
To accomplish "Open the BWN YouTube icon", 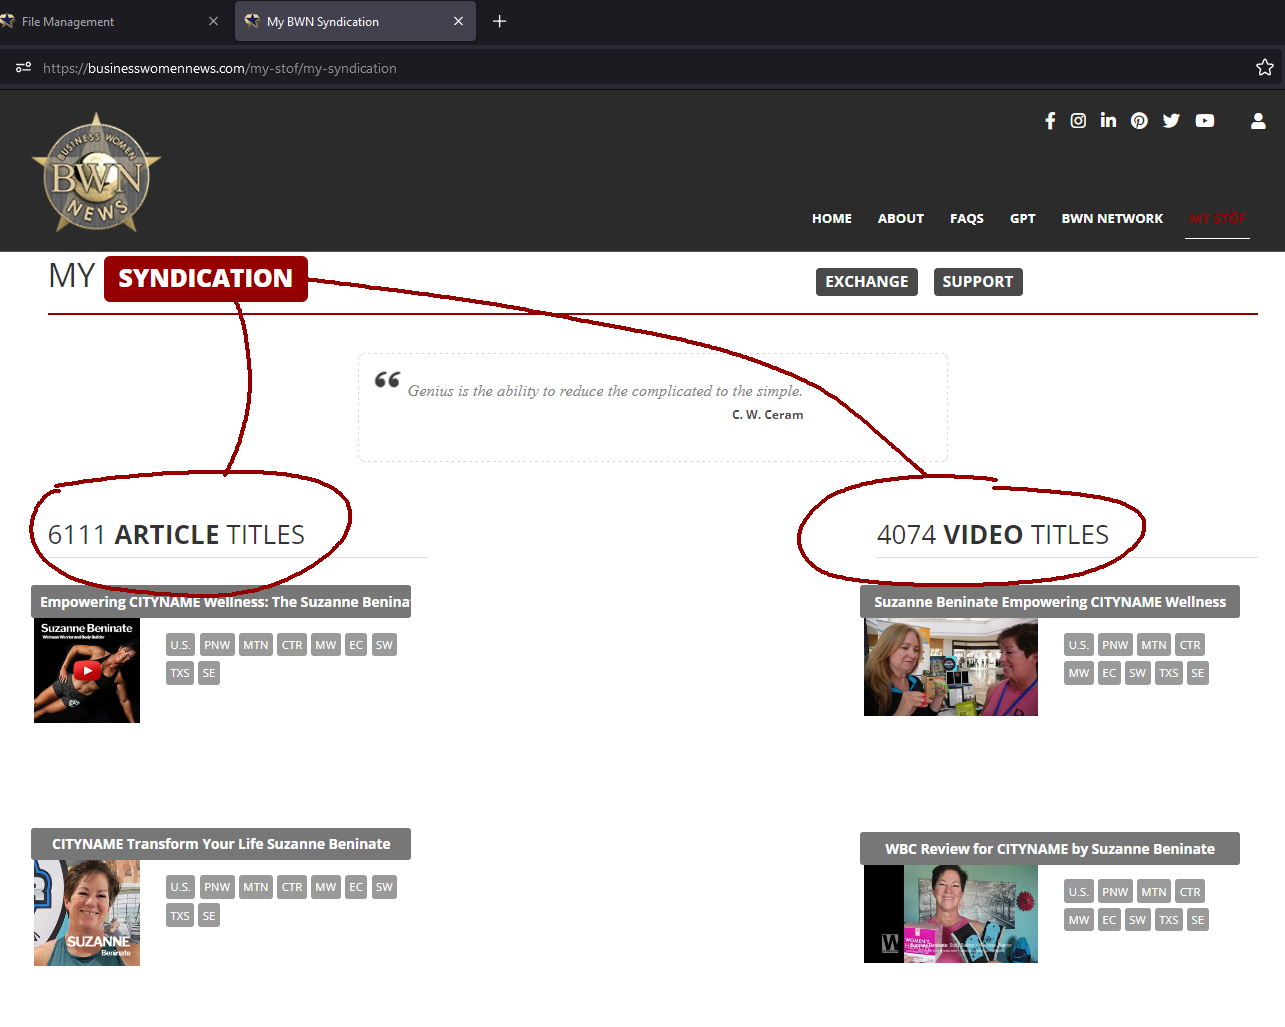I will (x=1205, y=121).
